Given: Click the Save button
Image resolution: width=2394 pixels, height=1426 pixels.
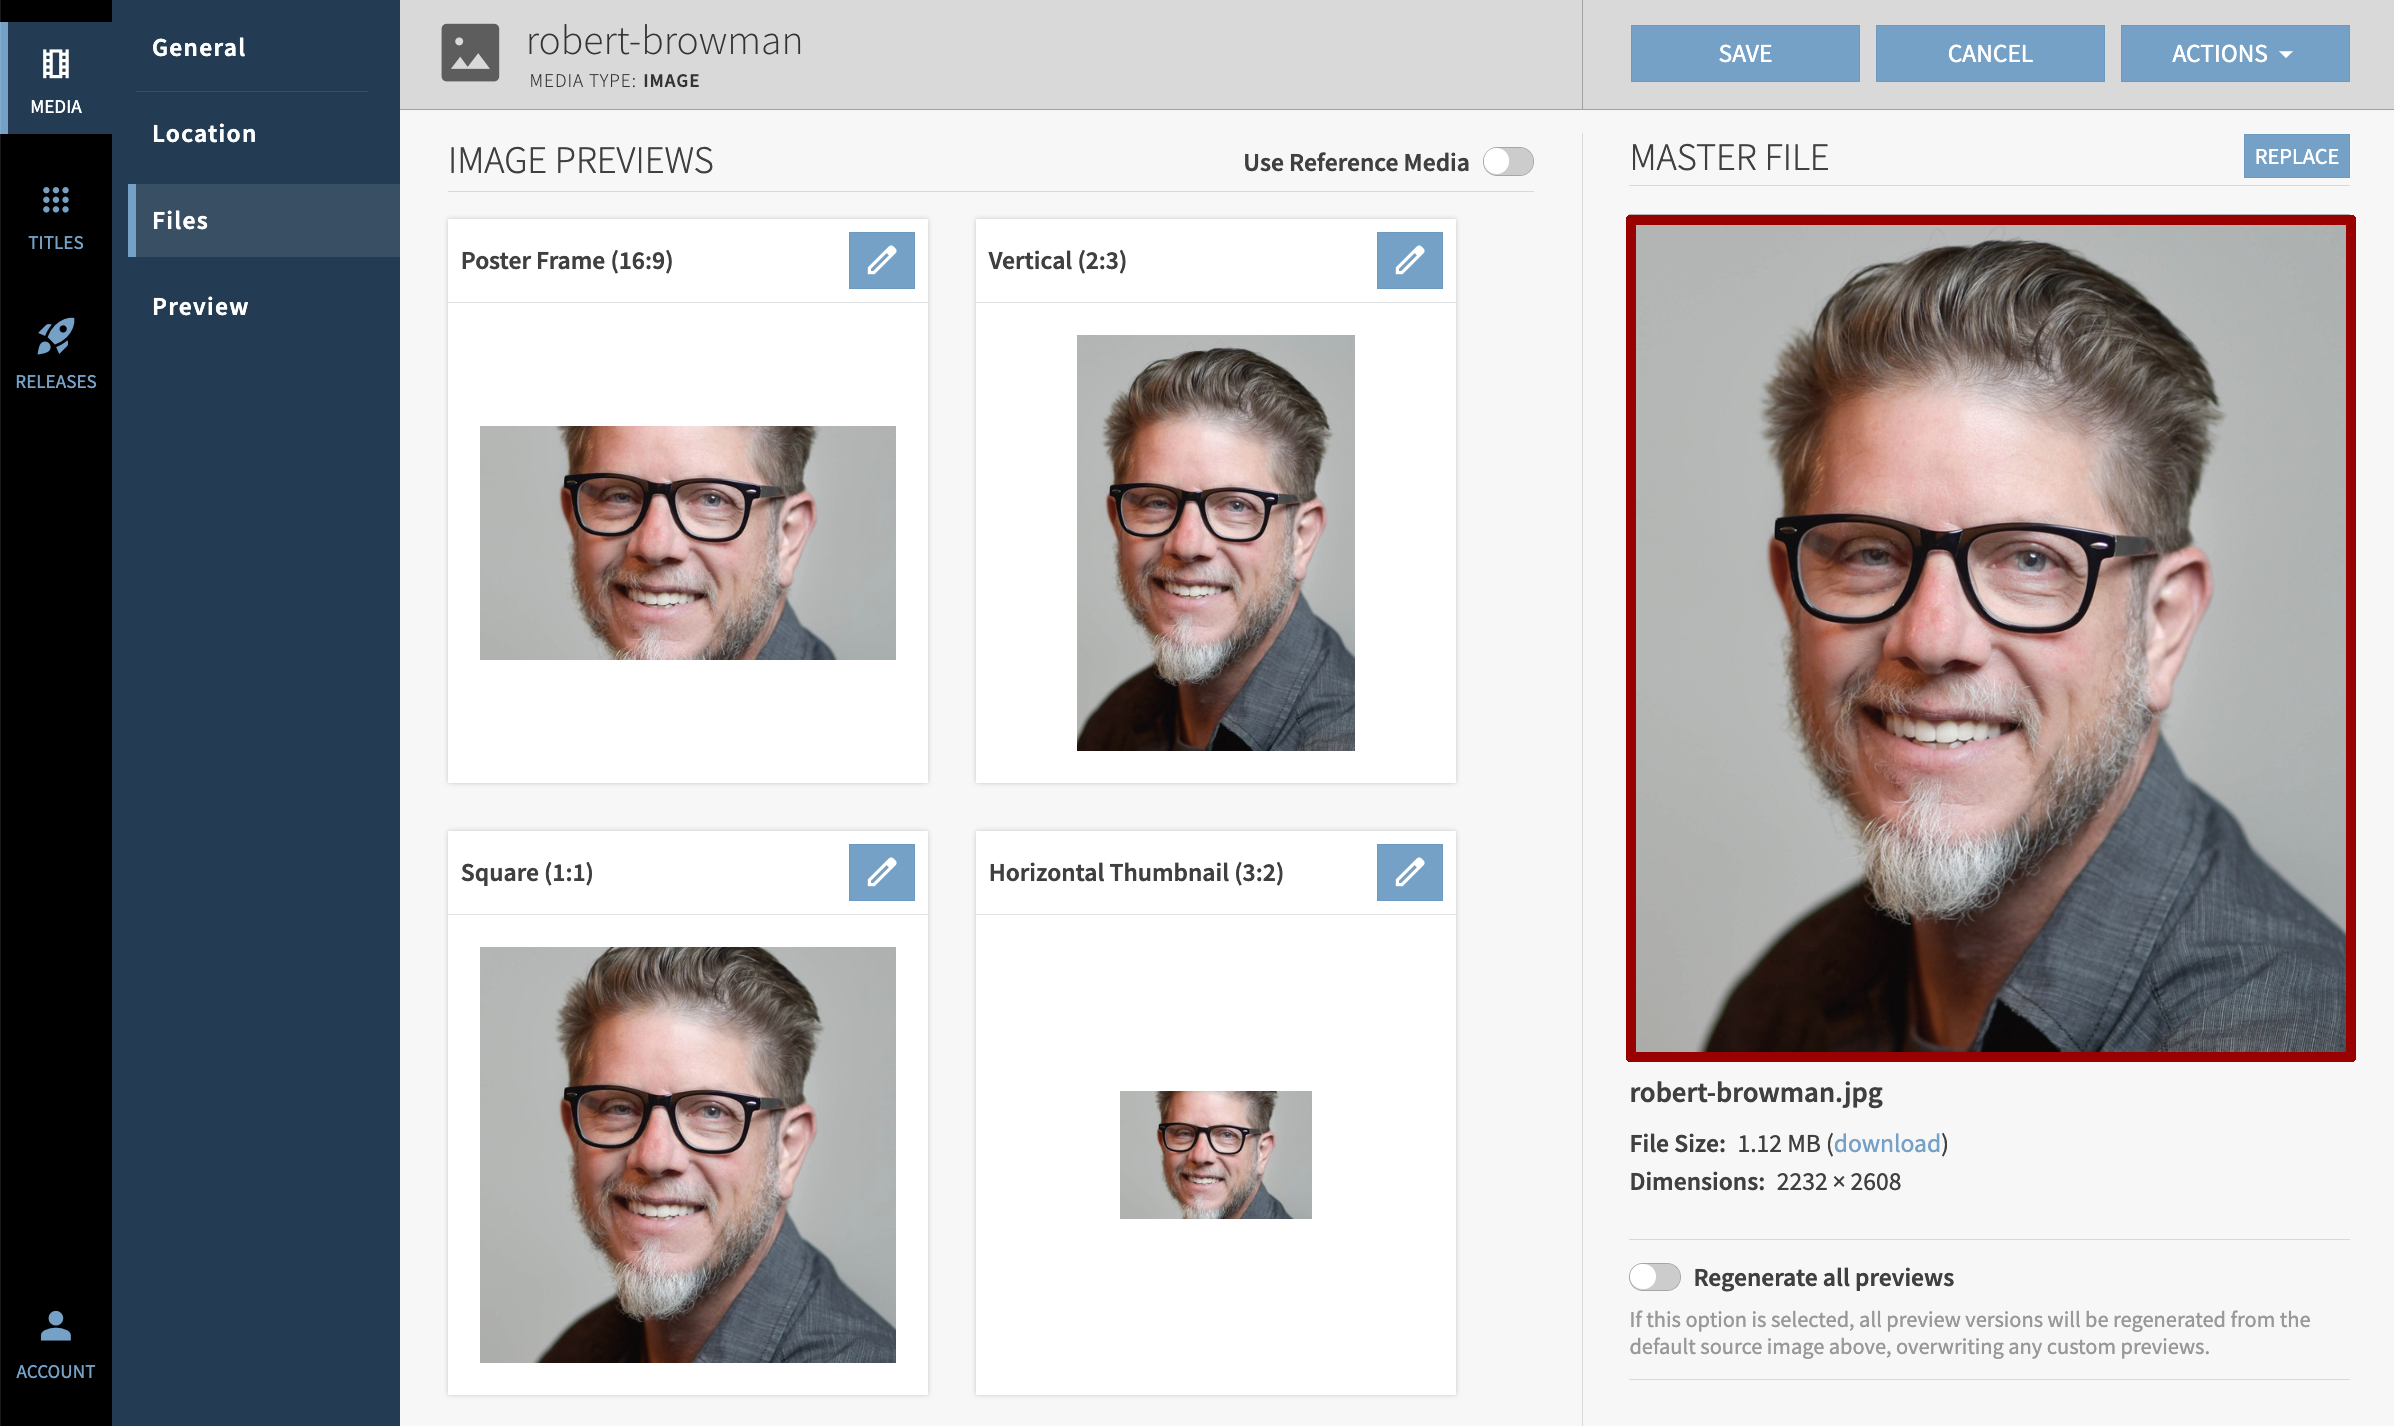Looking at the screenshot, I should click(1744, 54).
